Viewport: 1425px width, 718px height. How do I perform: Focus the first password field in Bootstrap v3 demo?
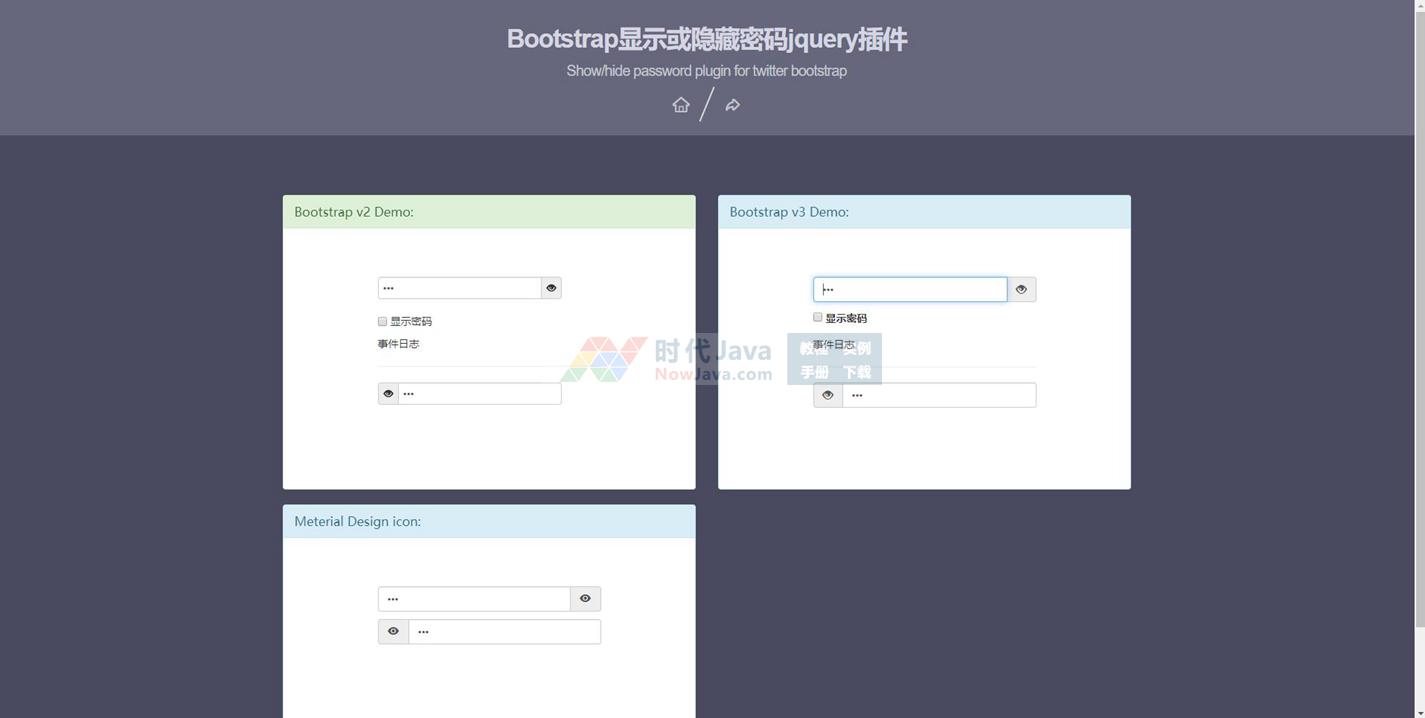click(910, 289)
